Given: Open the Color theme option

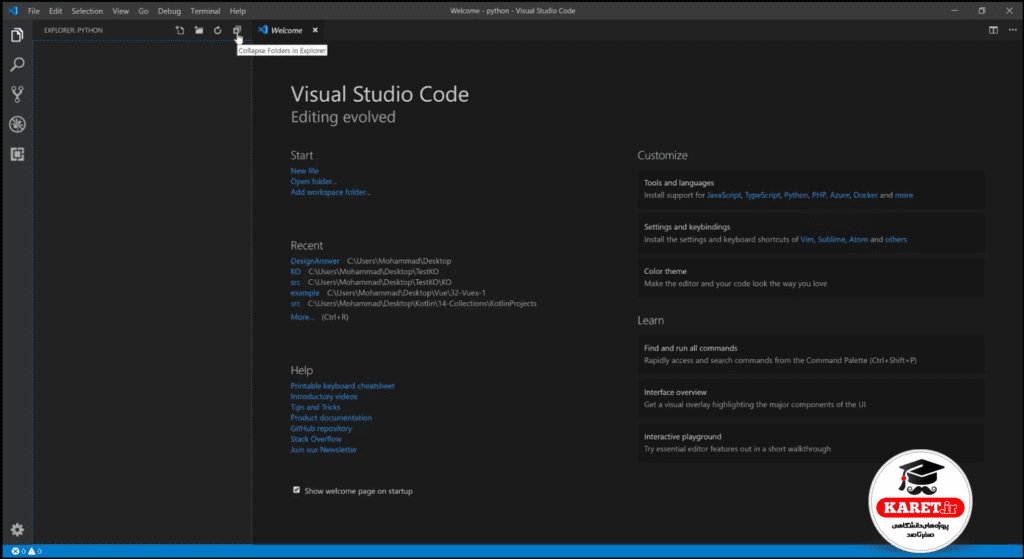Looking at the screenshot, I should (810, 278).
